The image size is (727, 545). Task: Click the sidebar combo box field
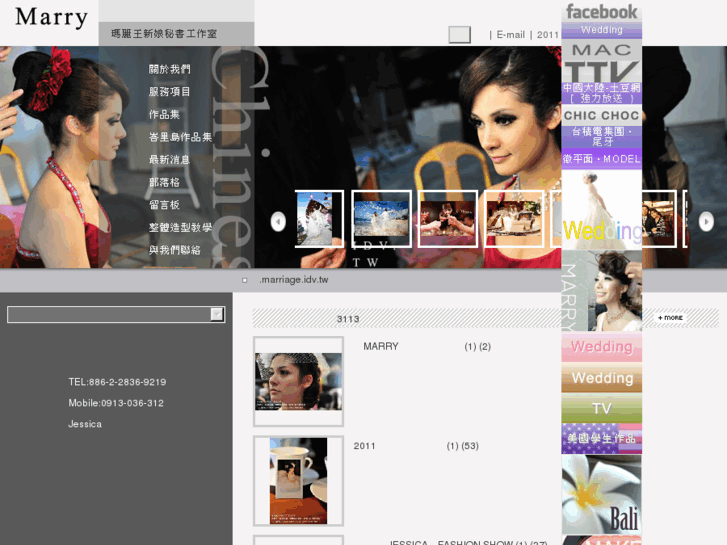116,314
